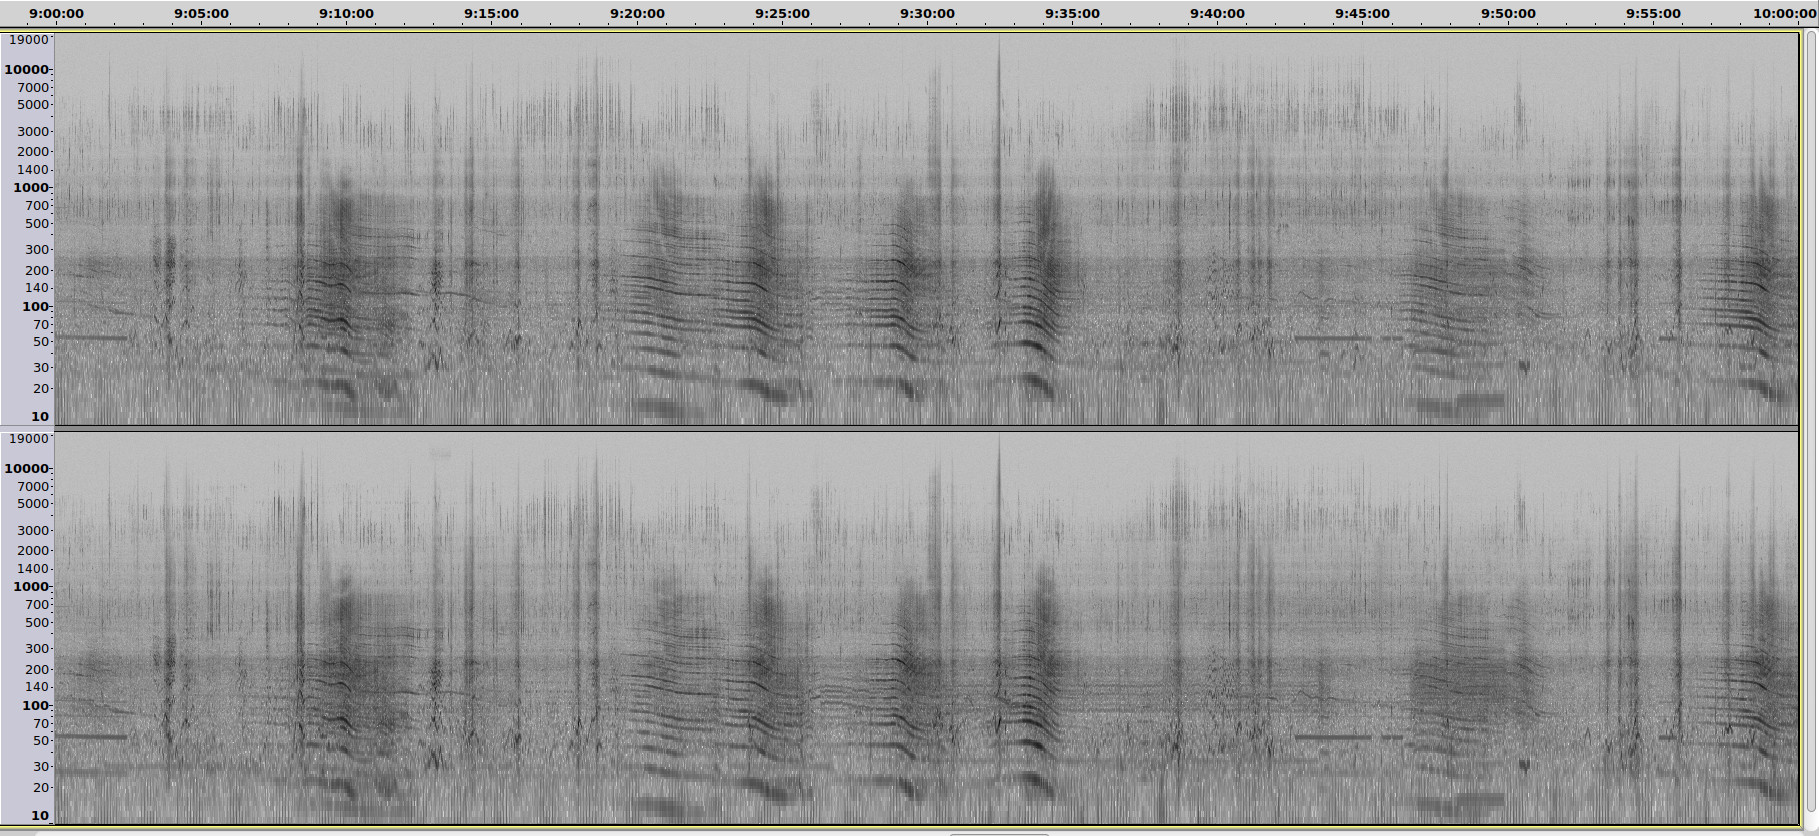Jump to 9:10:00 on the time ruler

tap(346, 14)
